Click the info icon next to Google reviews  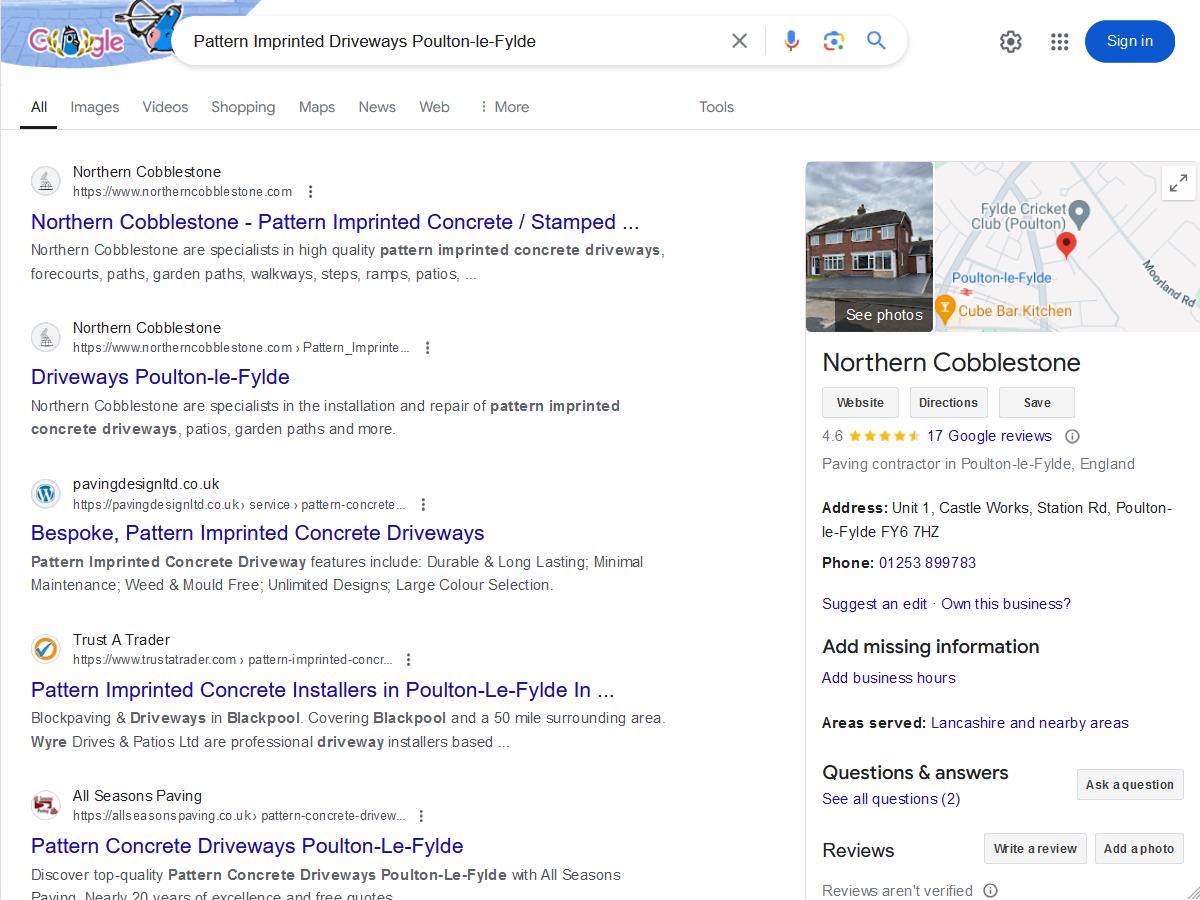coord(1072,436)
